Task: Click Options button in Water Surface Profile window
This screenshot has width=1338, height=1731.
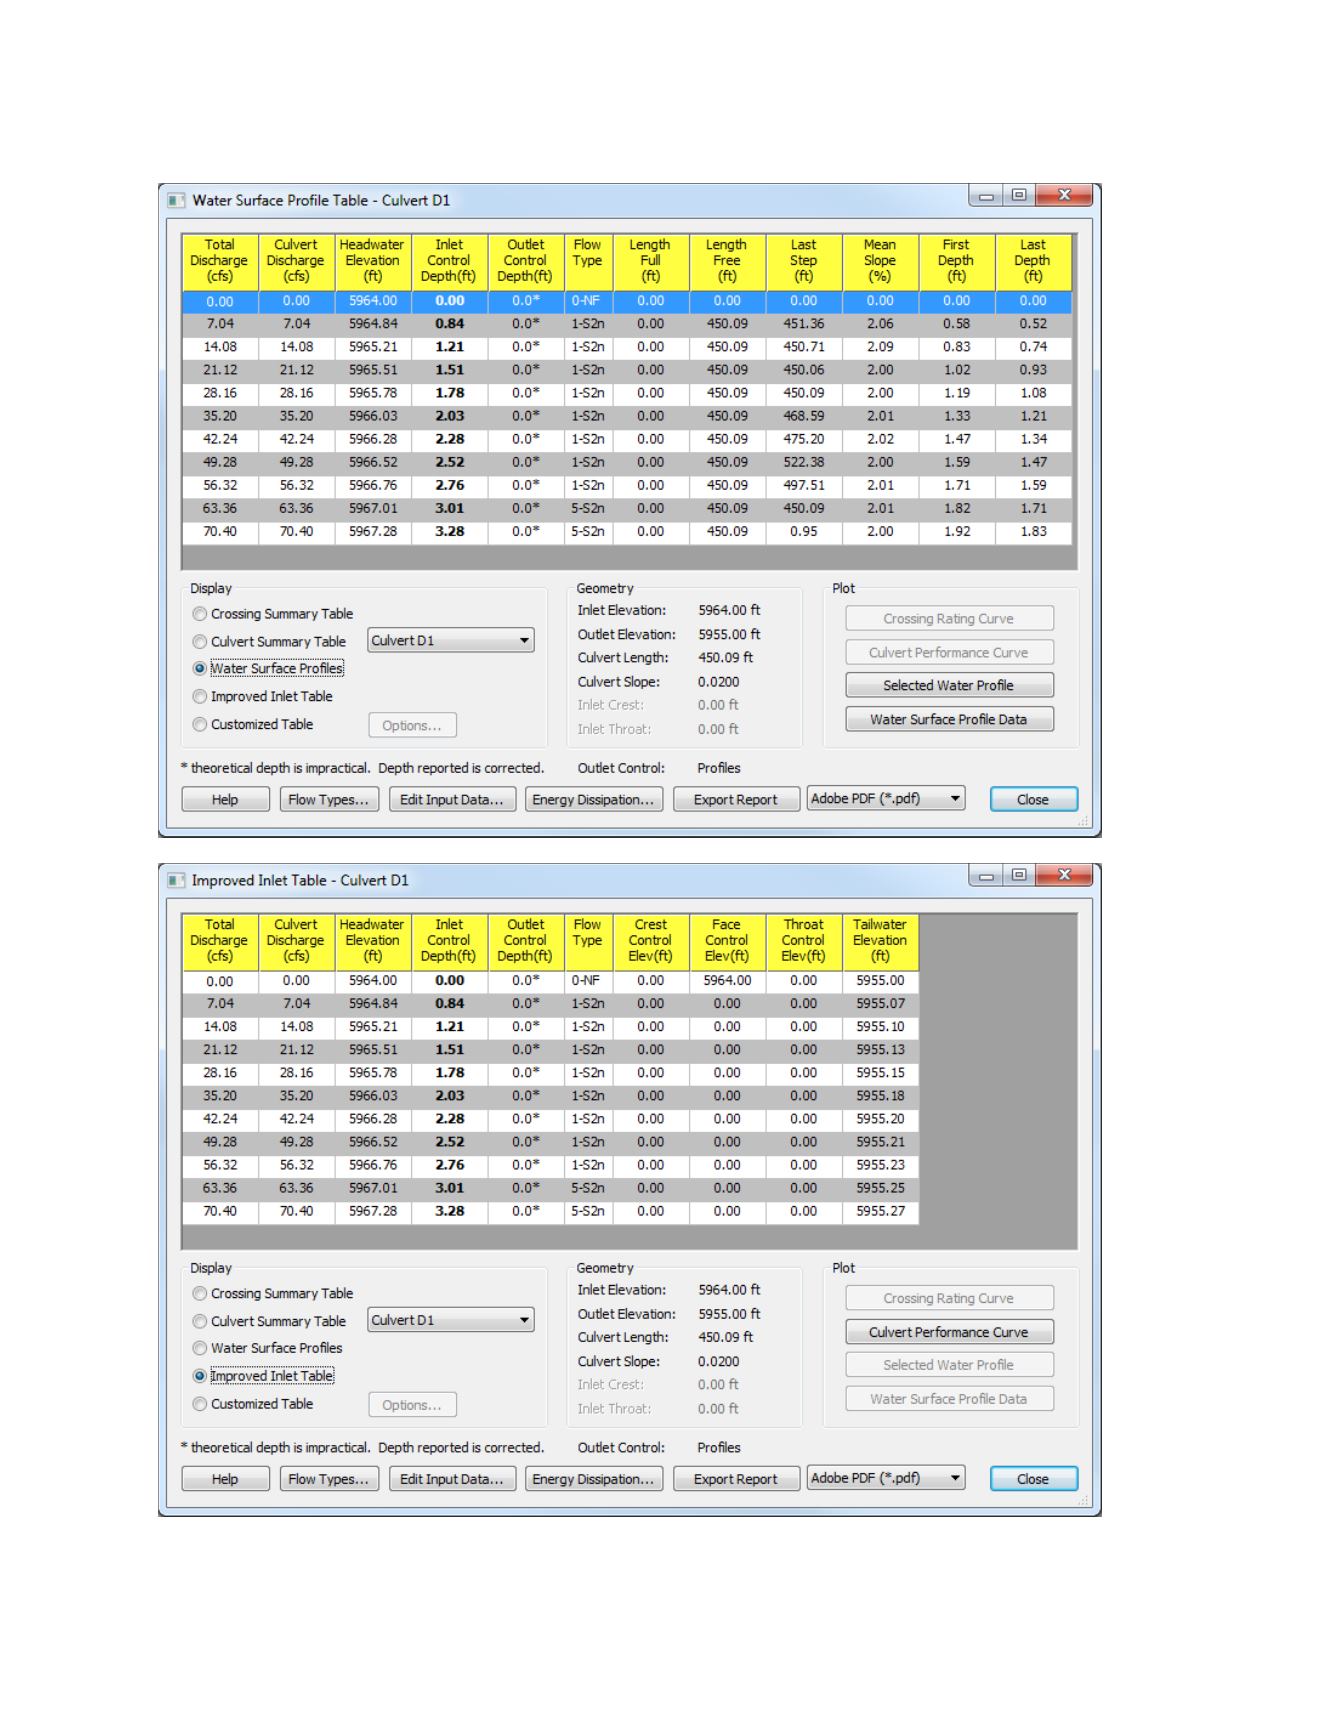Action: [413, 726]
